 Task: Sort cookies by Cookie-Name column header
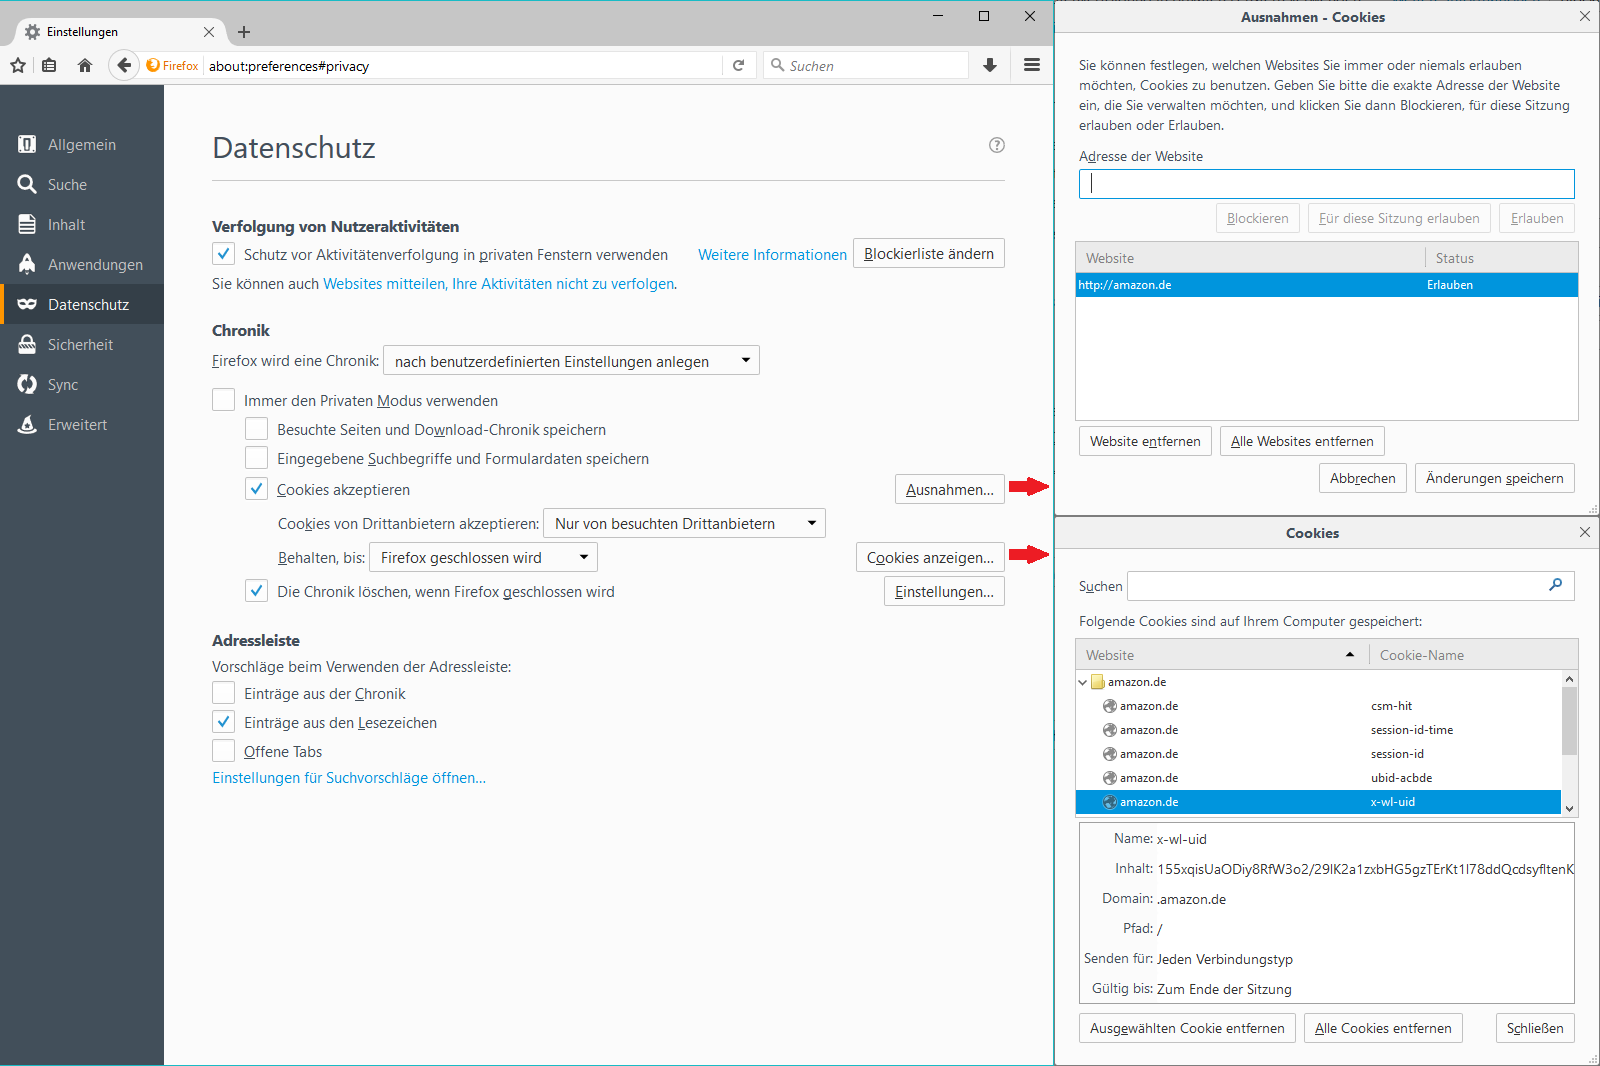[1473, 655]
